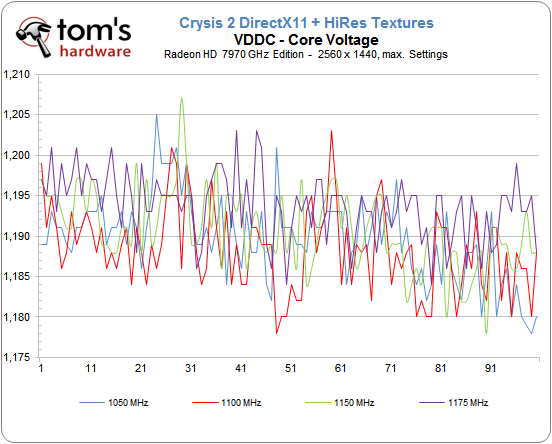552x444 pixels.
Task: Click the 'hardware' text under the logo
Action: [x=95, y=51]
